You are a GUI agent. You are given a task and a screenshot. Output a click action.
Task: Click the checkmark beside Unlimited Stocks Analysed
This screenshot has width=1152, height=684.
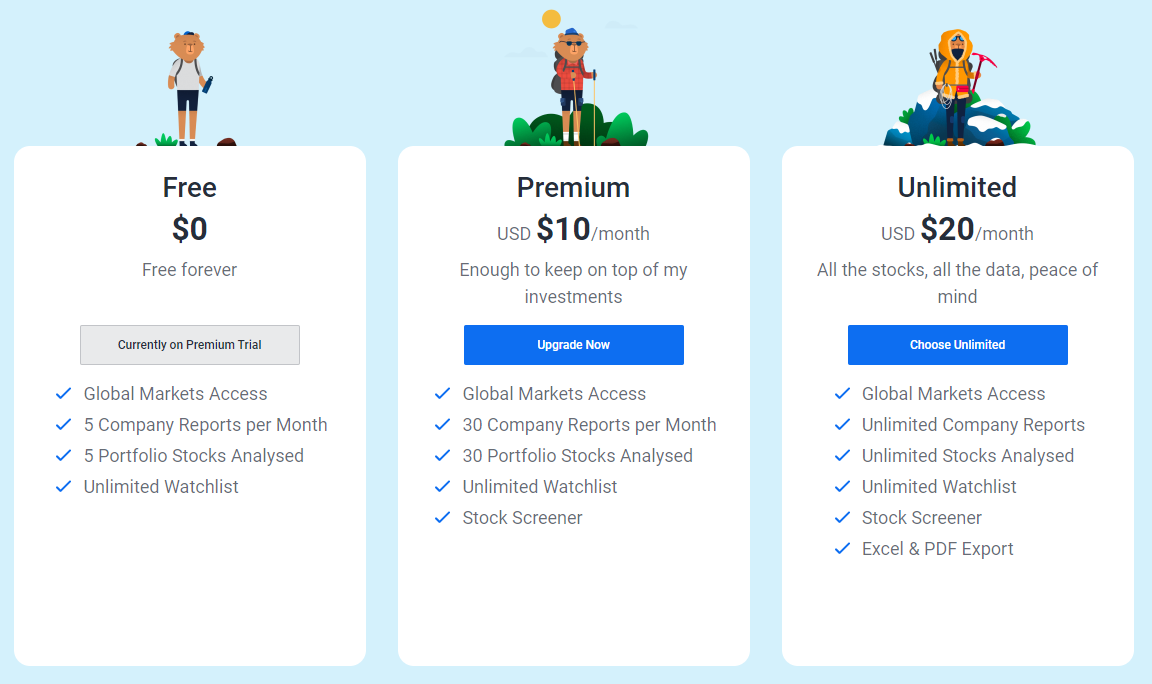pos(842,456)
